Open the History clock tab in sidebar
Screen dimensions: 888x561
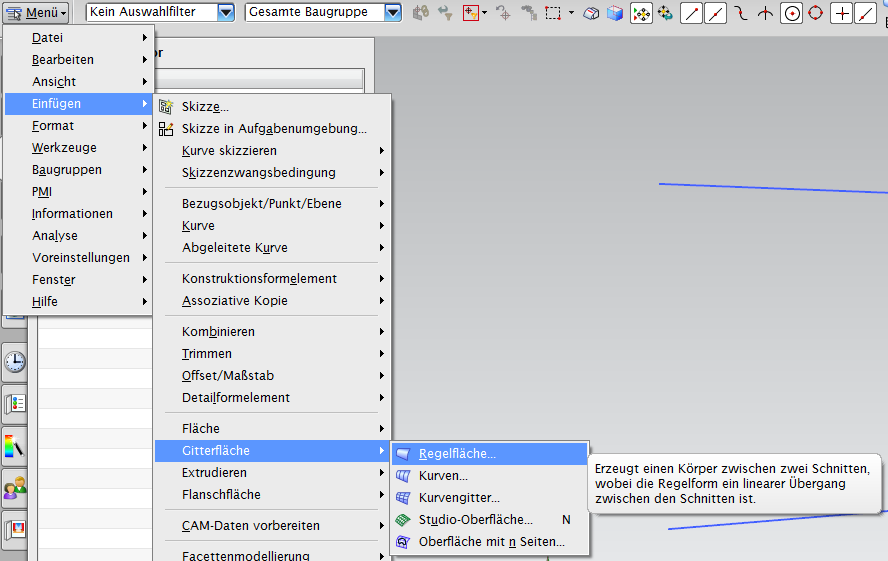(x=15, y=361)
